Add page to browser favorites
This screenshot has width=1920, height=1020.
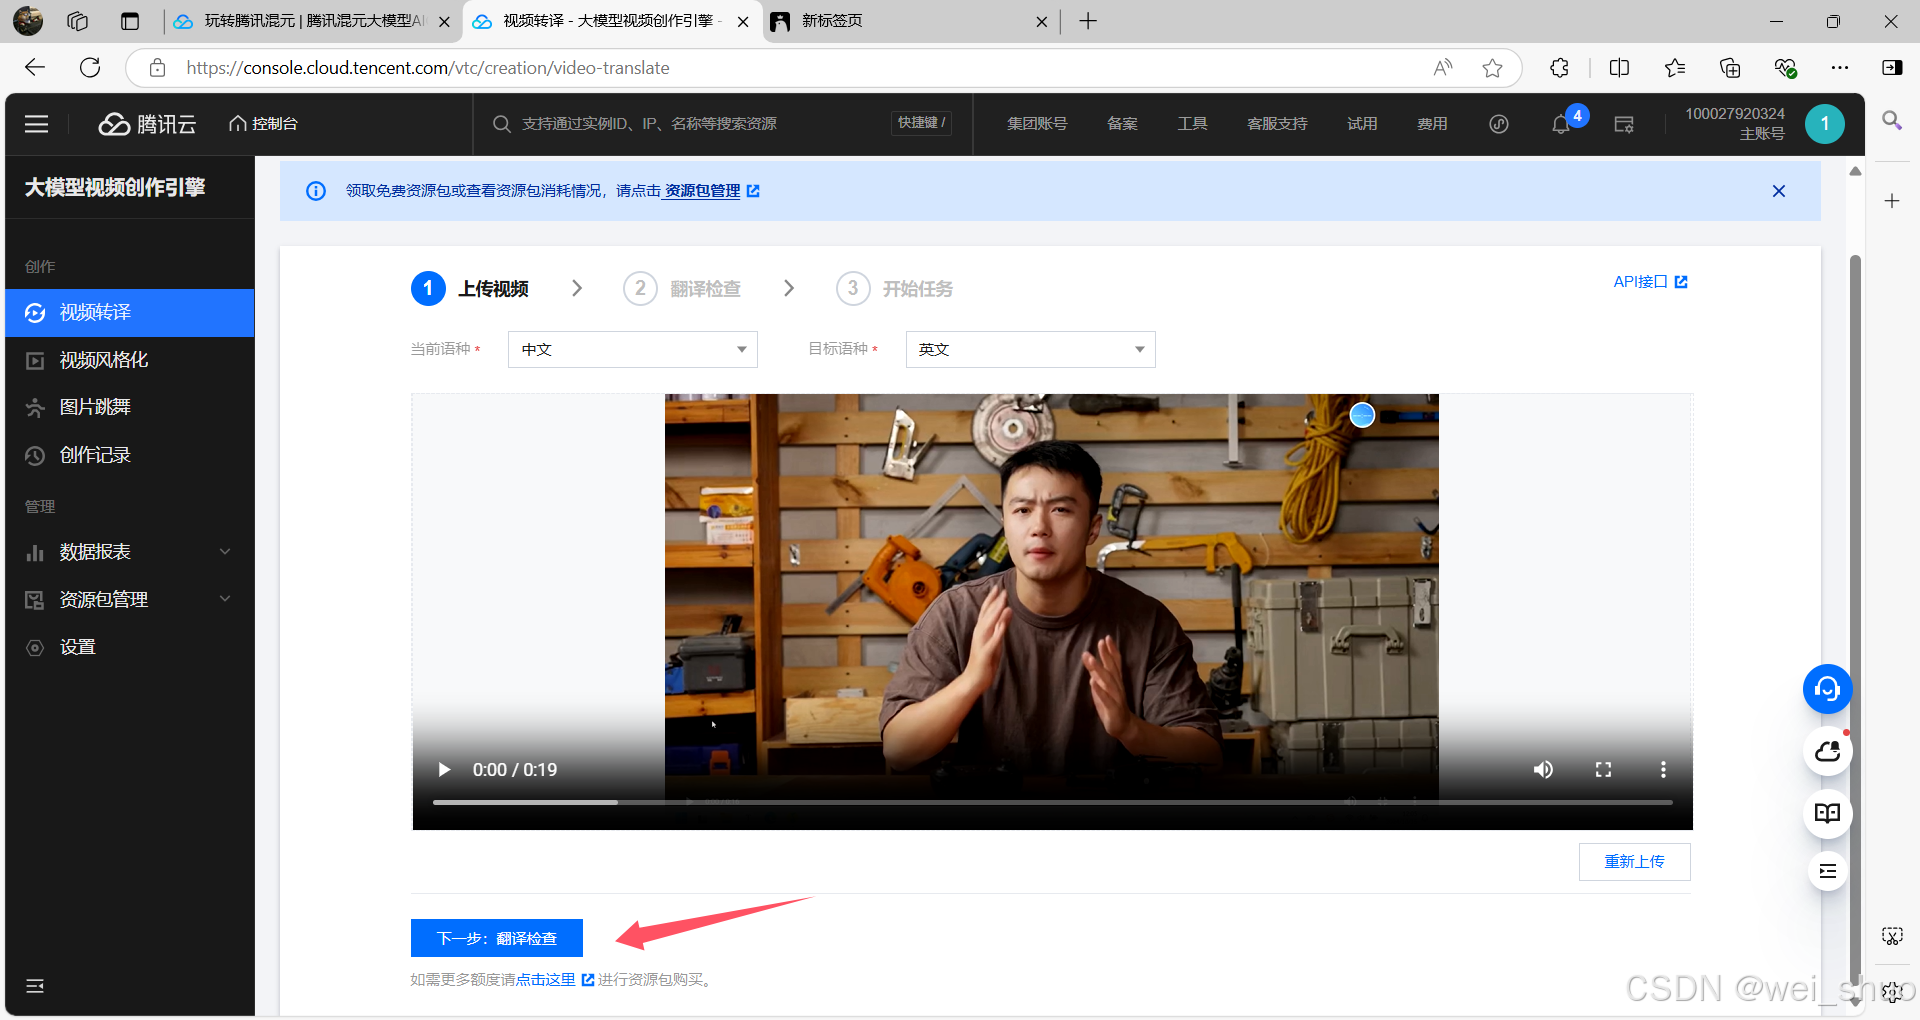click(1492, 68)
